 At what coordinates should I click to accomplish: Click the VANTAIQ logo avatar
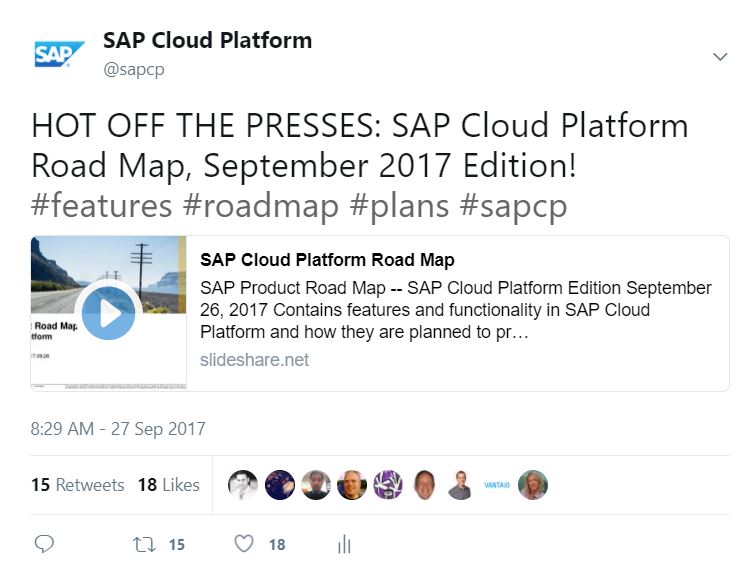[x=496, y=485]
